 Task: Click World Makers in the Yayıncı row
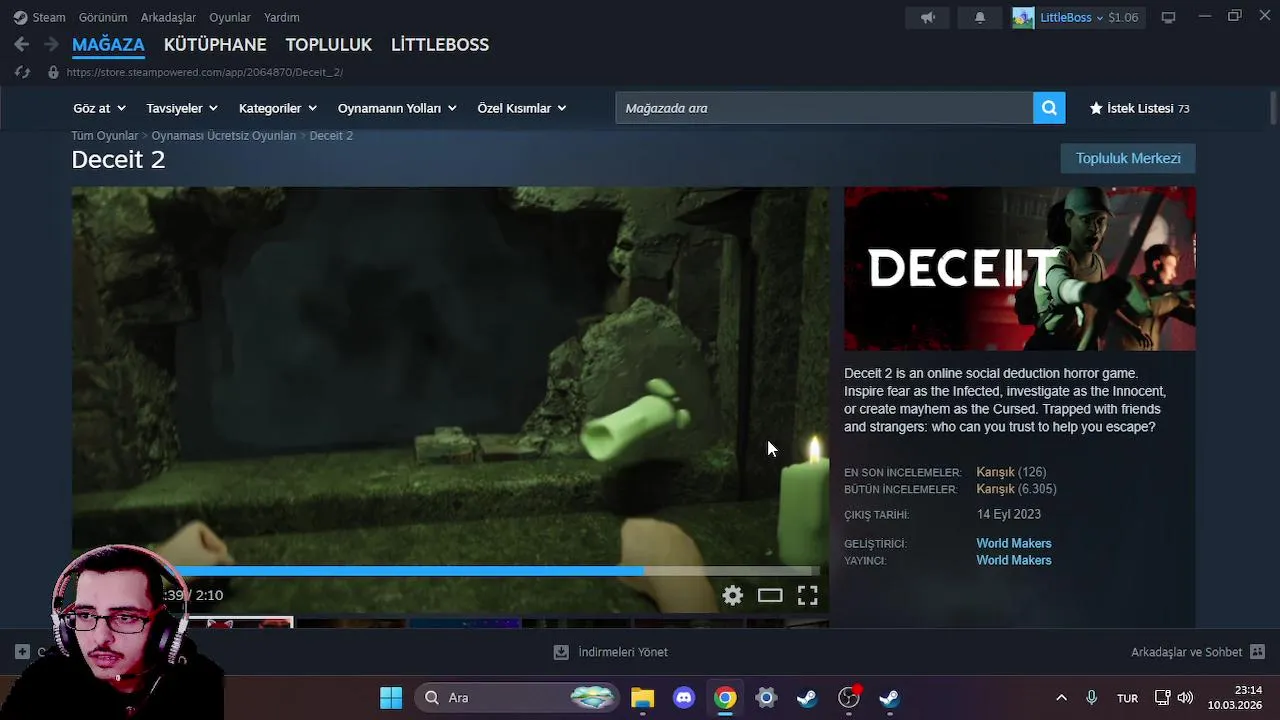tap(1014, 561)
